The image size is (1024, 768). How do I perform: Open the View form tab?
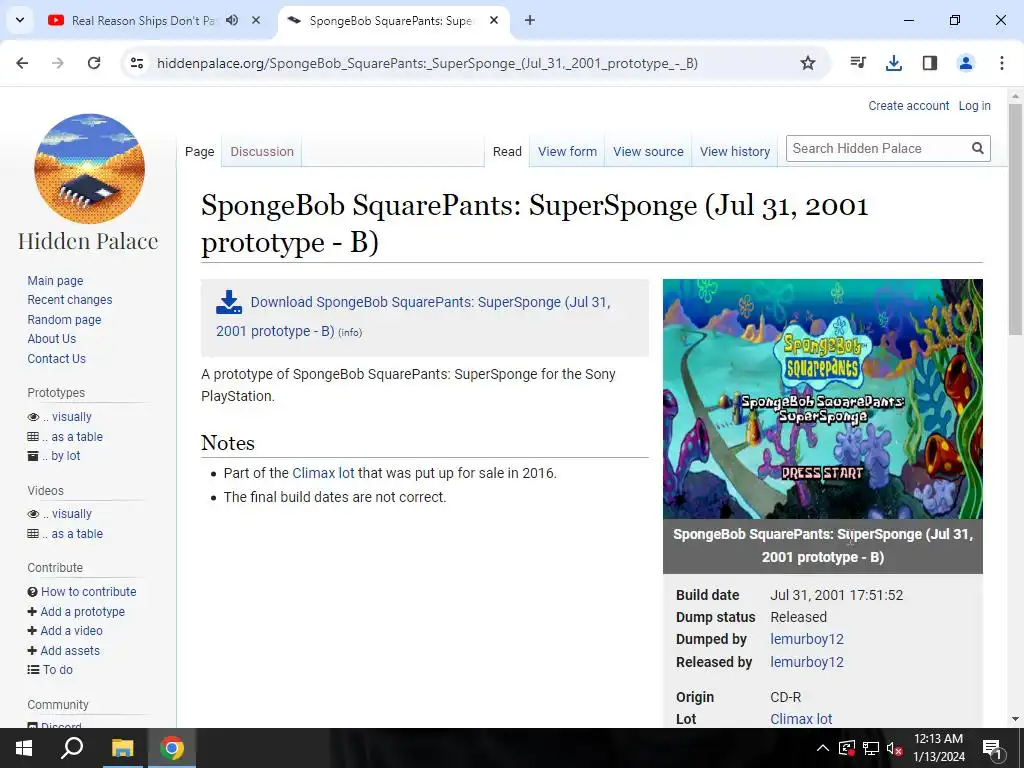(567, 152)
